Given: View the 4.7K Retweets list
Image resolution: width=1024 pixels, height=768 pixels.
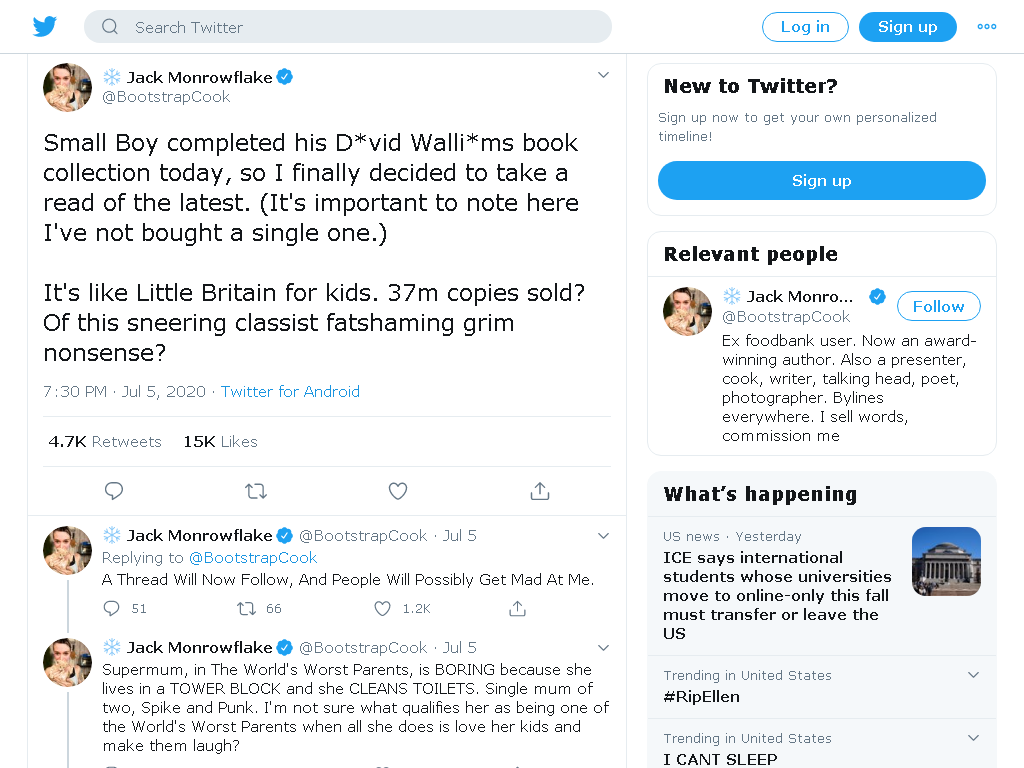Looking at the screenshot, I should click(104, 441).
